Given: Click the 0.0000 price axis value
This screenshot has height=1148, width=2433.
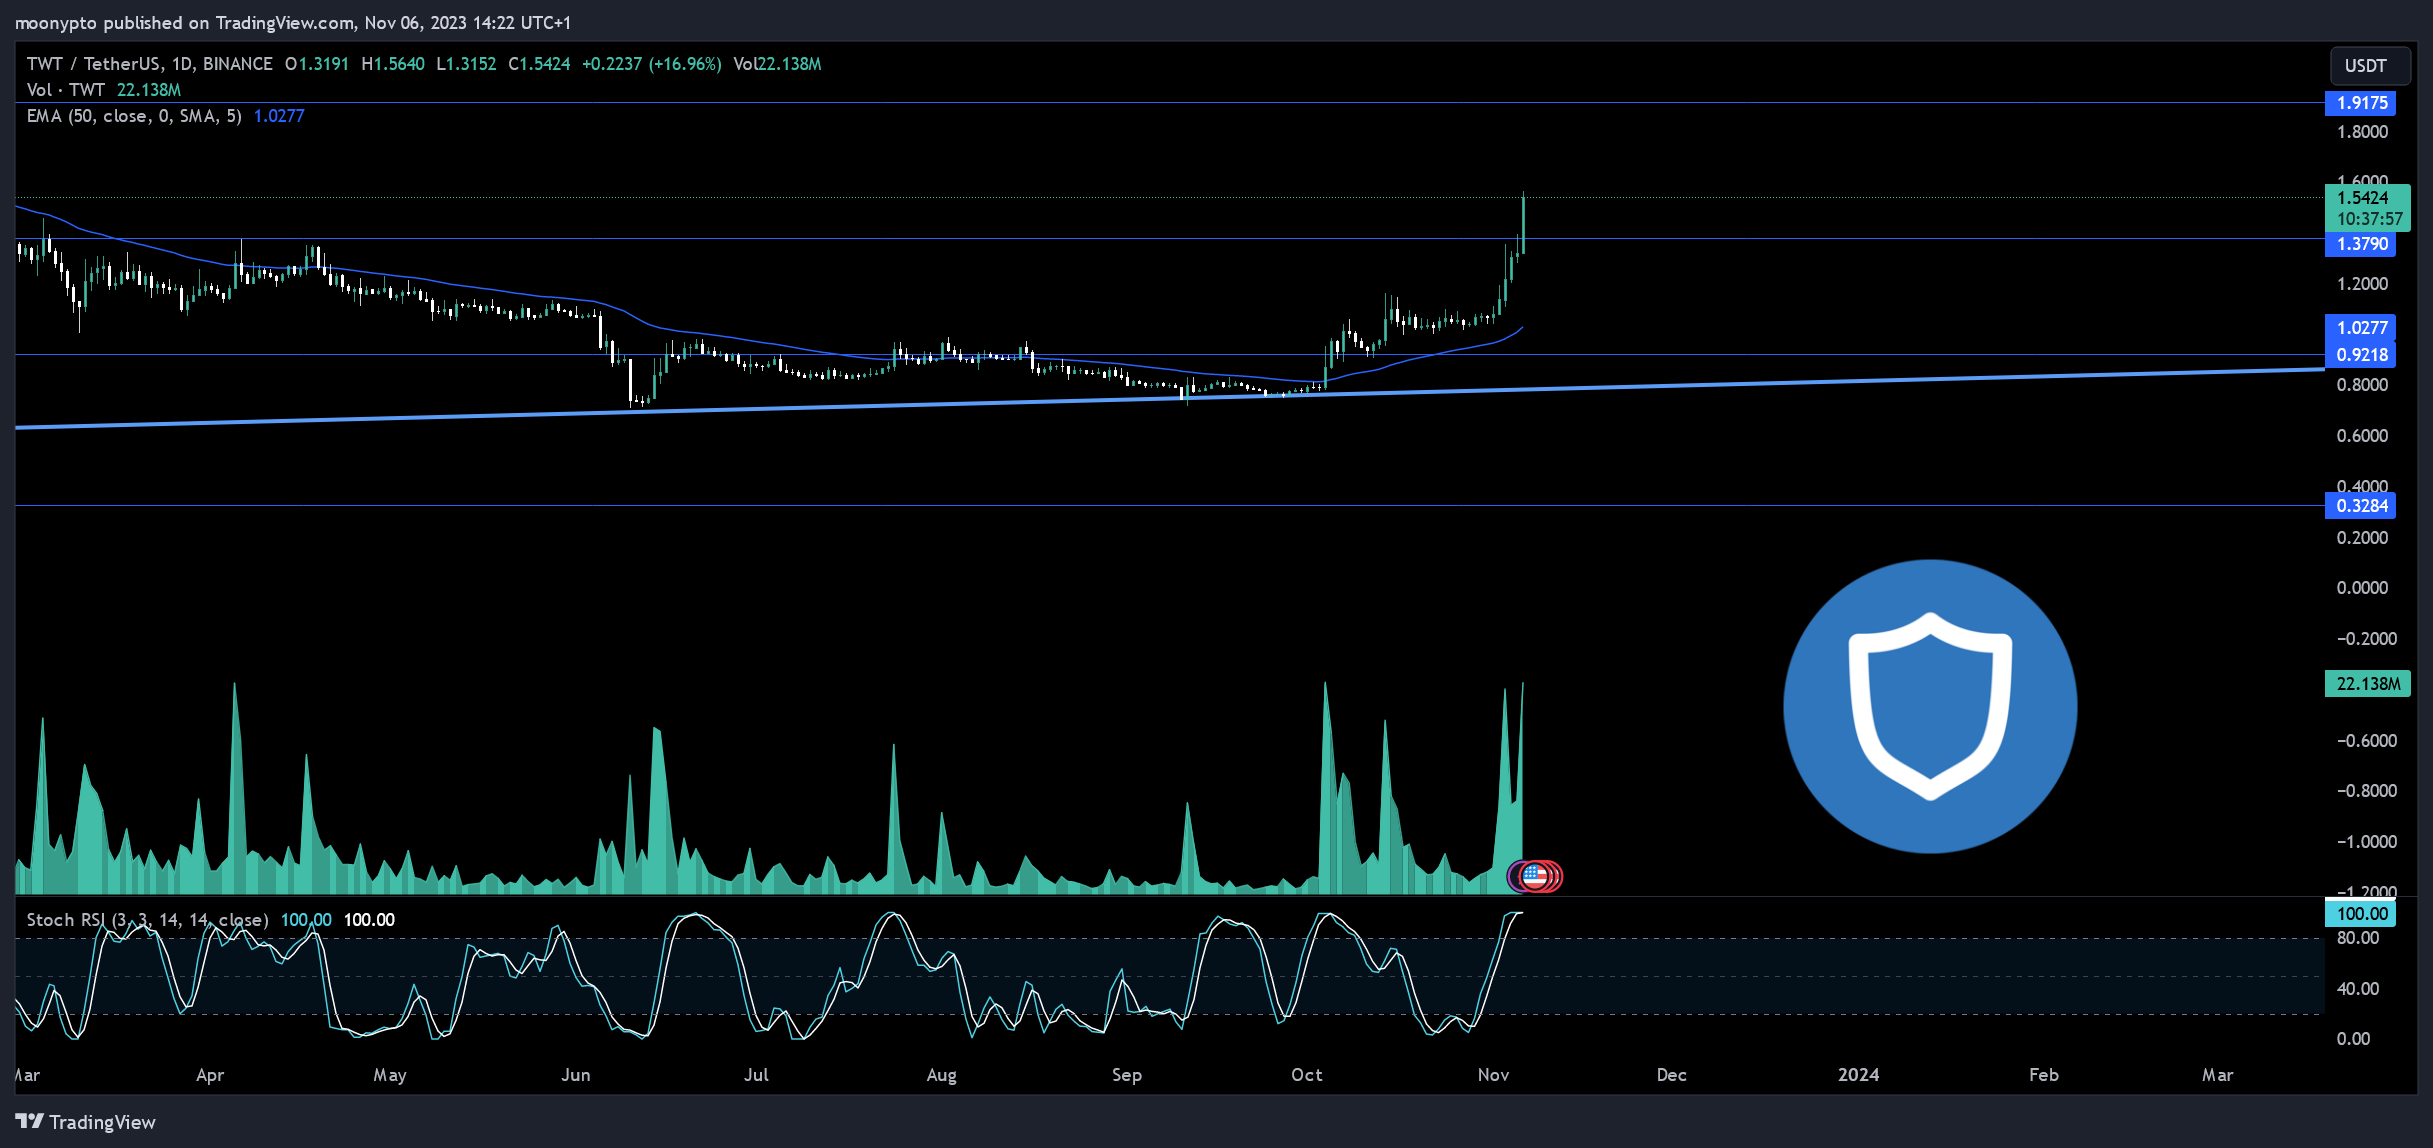Looking at the screenshot, I should coord(2362,588).
